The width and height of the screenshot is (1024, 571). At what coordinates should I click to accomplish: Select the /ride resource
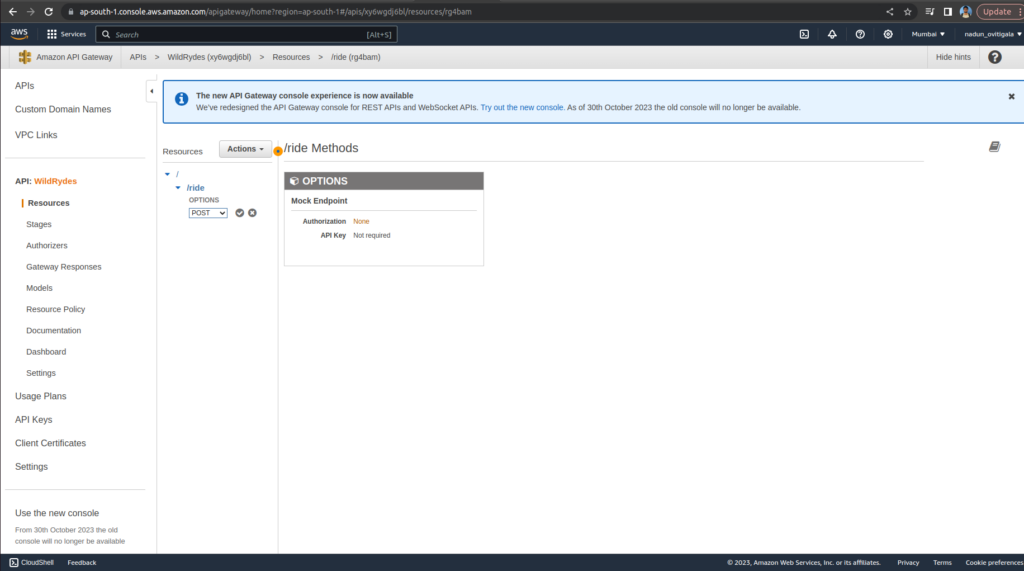coord(195,188)
